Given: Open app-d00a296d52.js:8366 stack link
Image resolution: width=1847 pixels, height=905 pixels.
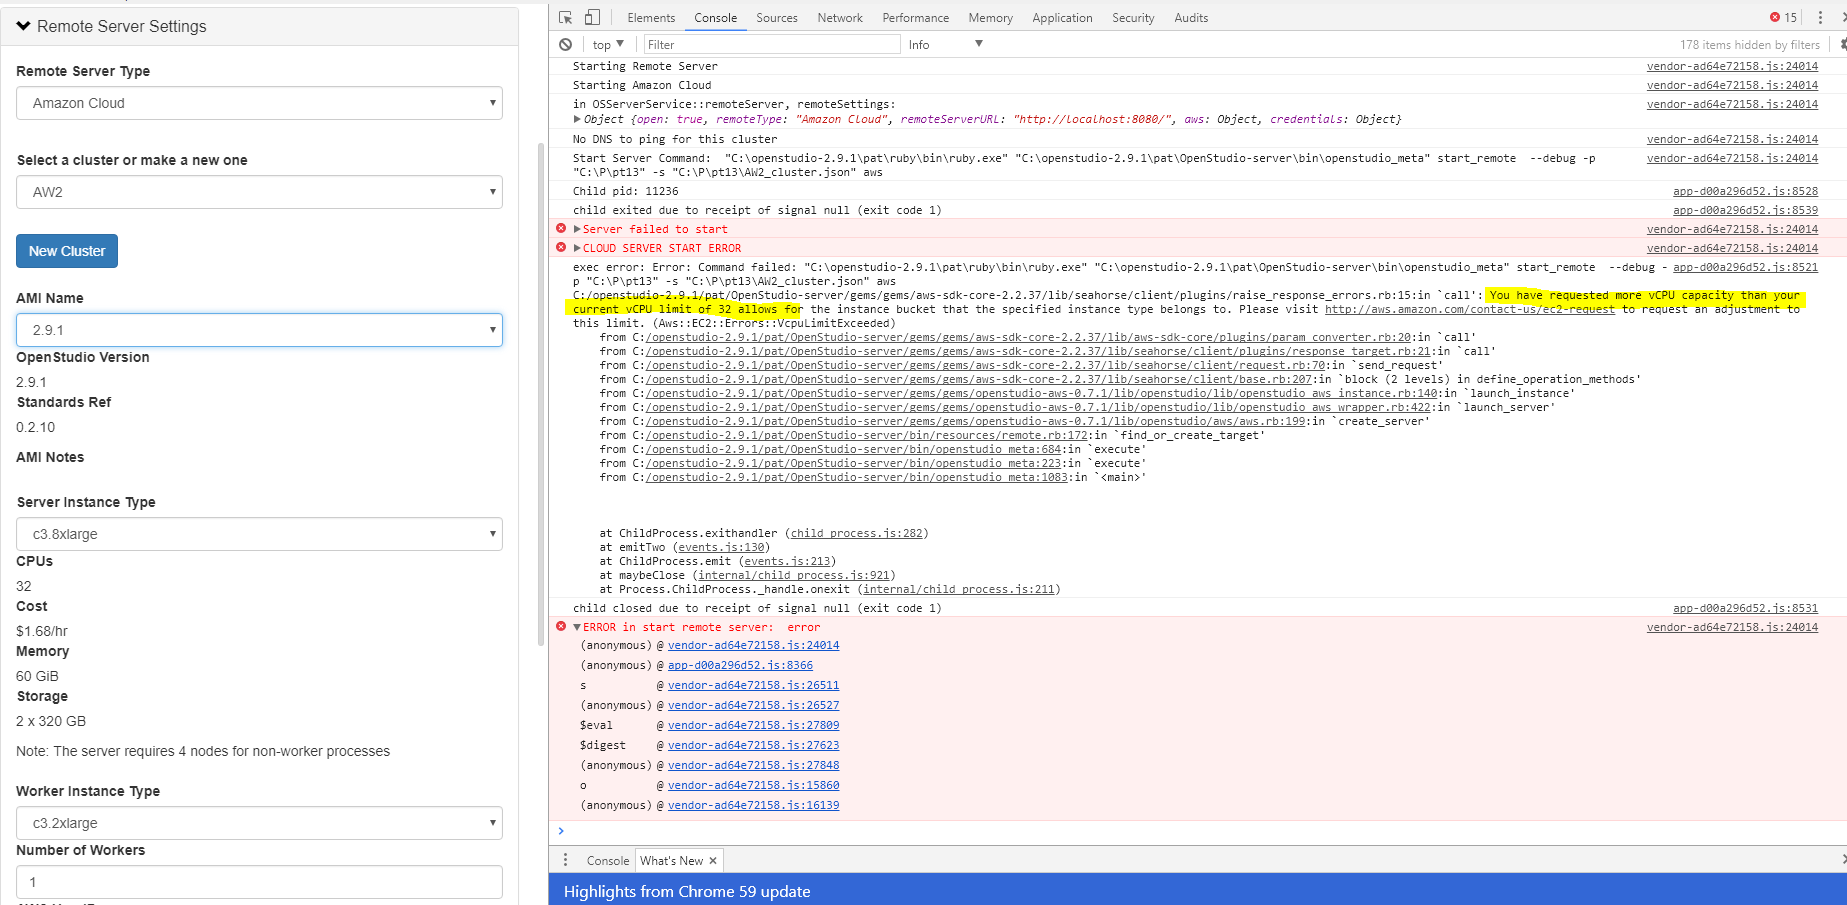Looking at the screenshot, I should pos(740,665).
